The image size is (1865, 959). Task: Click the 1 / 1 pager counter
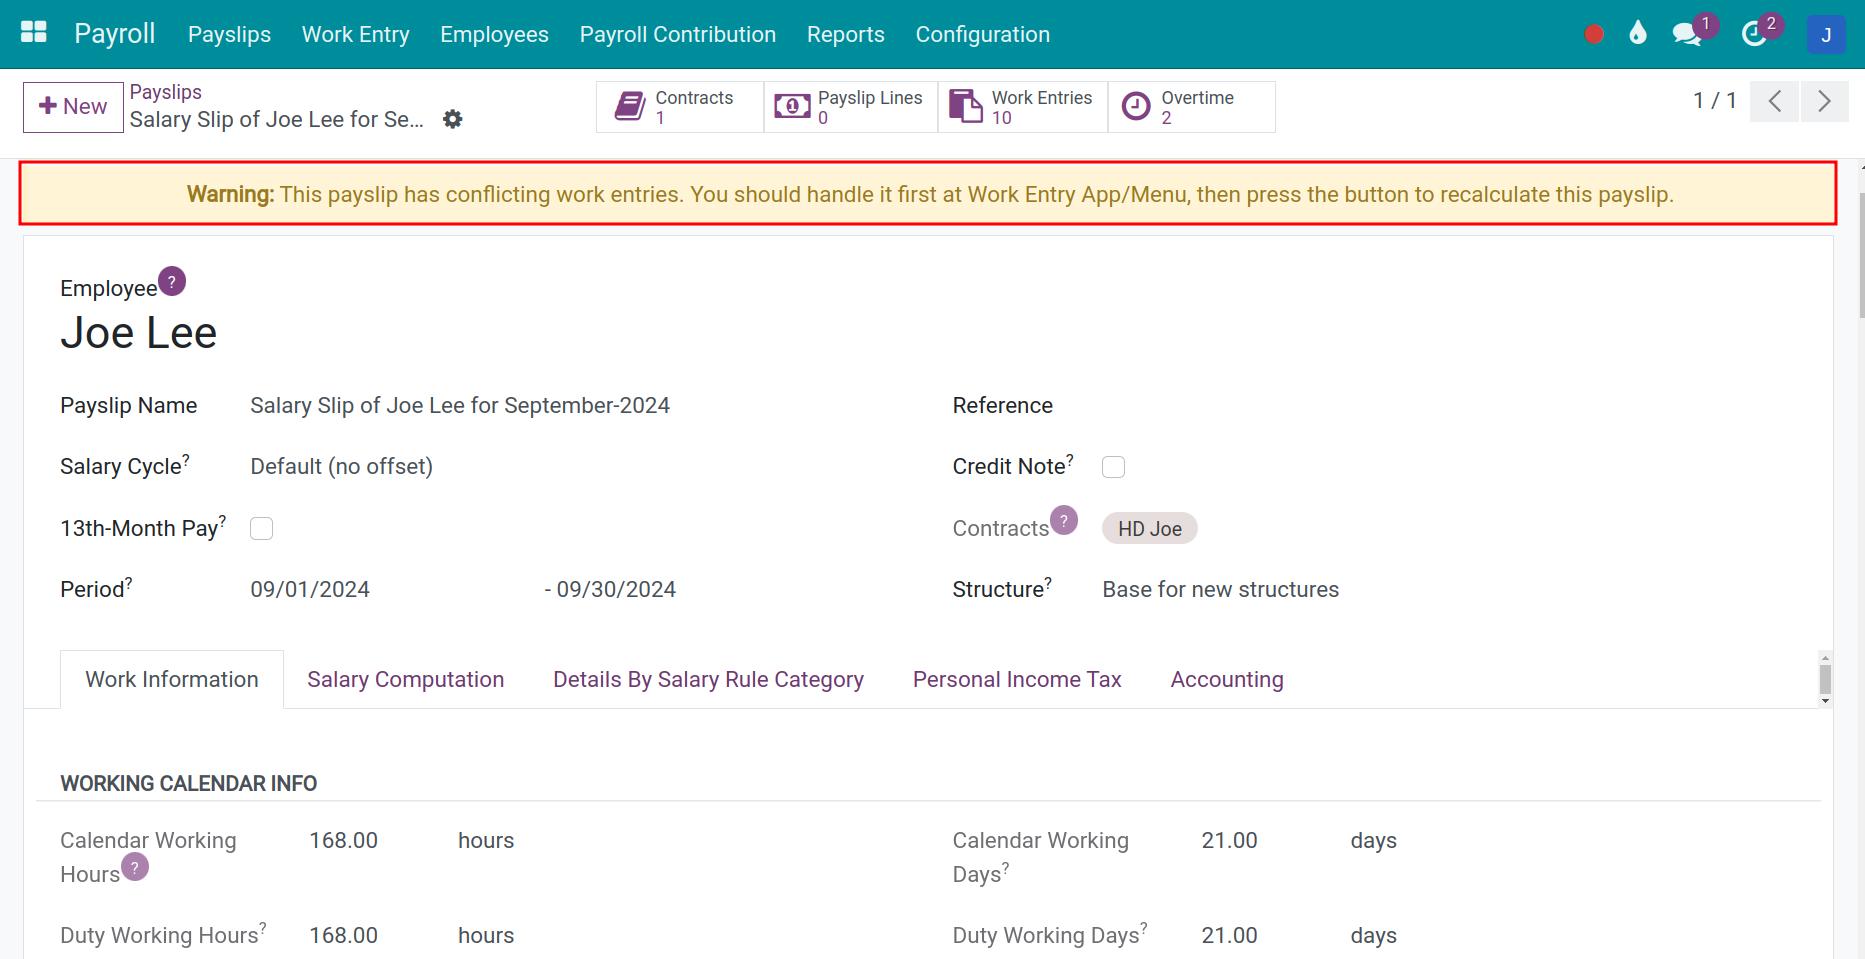pyautogui.click(x=1715, y=101)
